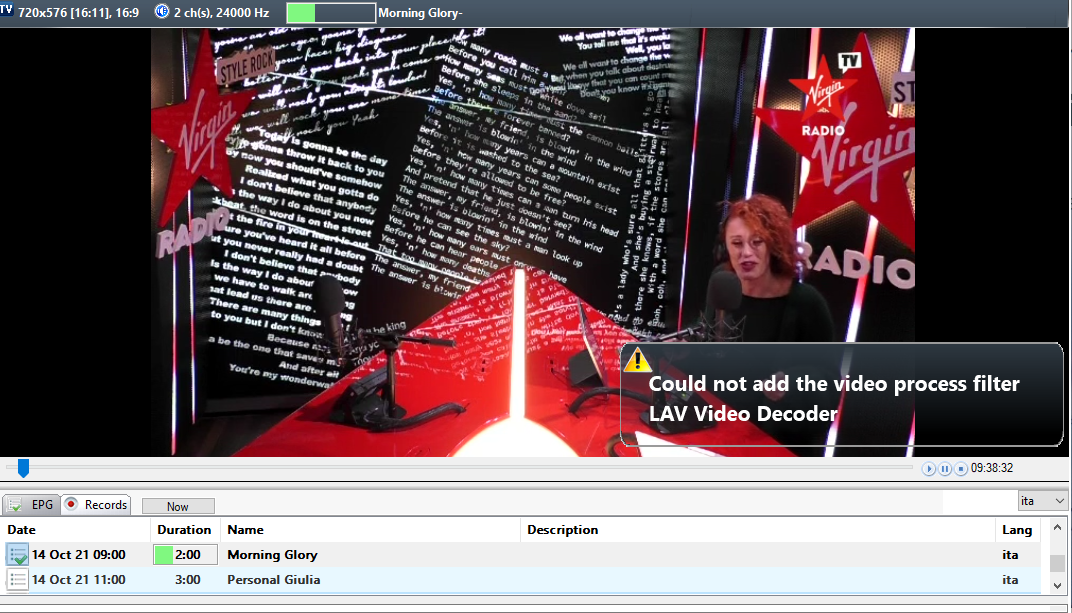1072x613 pixels.
Task: Click the 2:00 duration progress cell
Action: point(185,555)
